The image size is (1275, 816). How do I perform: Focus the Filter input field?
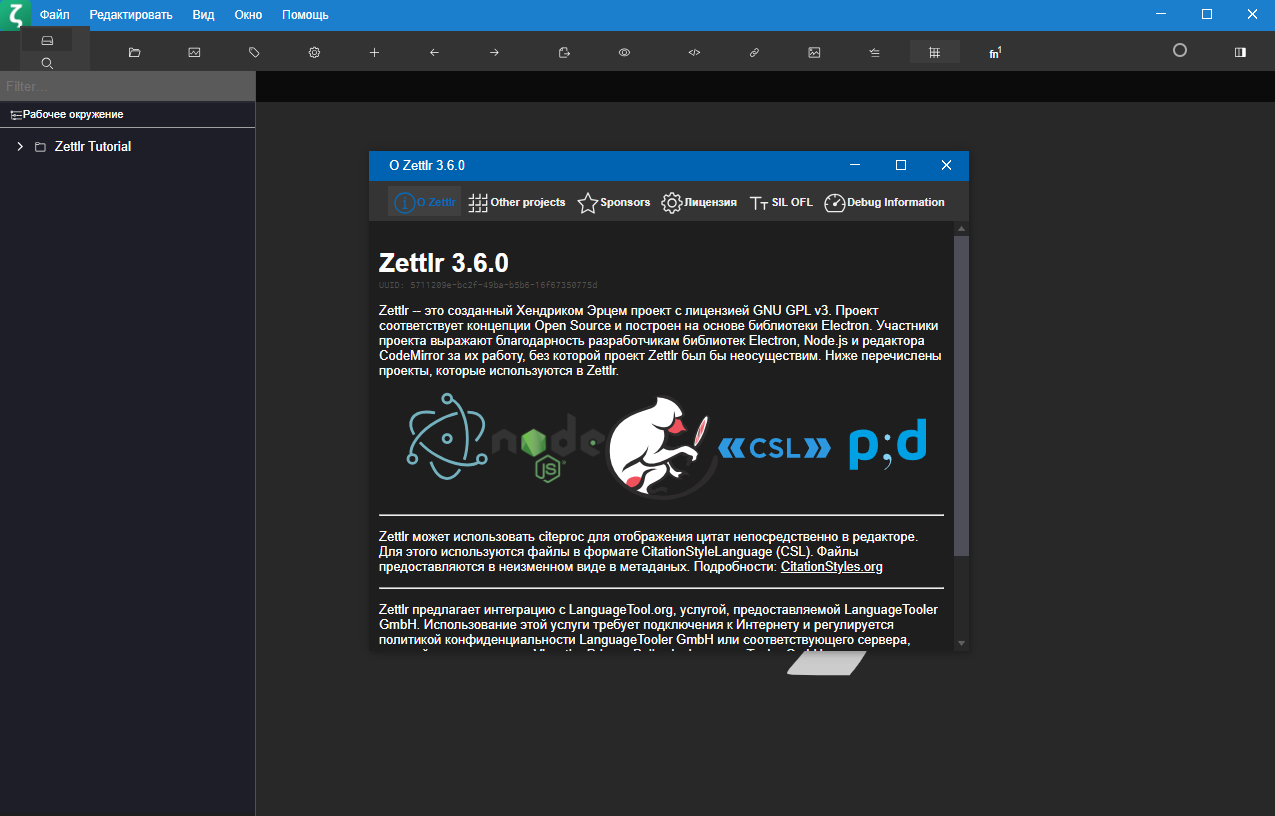pyautogui.click(x=127, y=87)
